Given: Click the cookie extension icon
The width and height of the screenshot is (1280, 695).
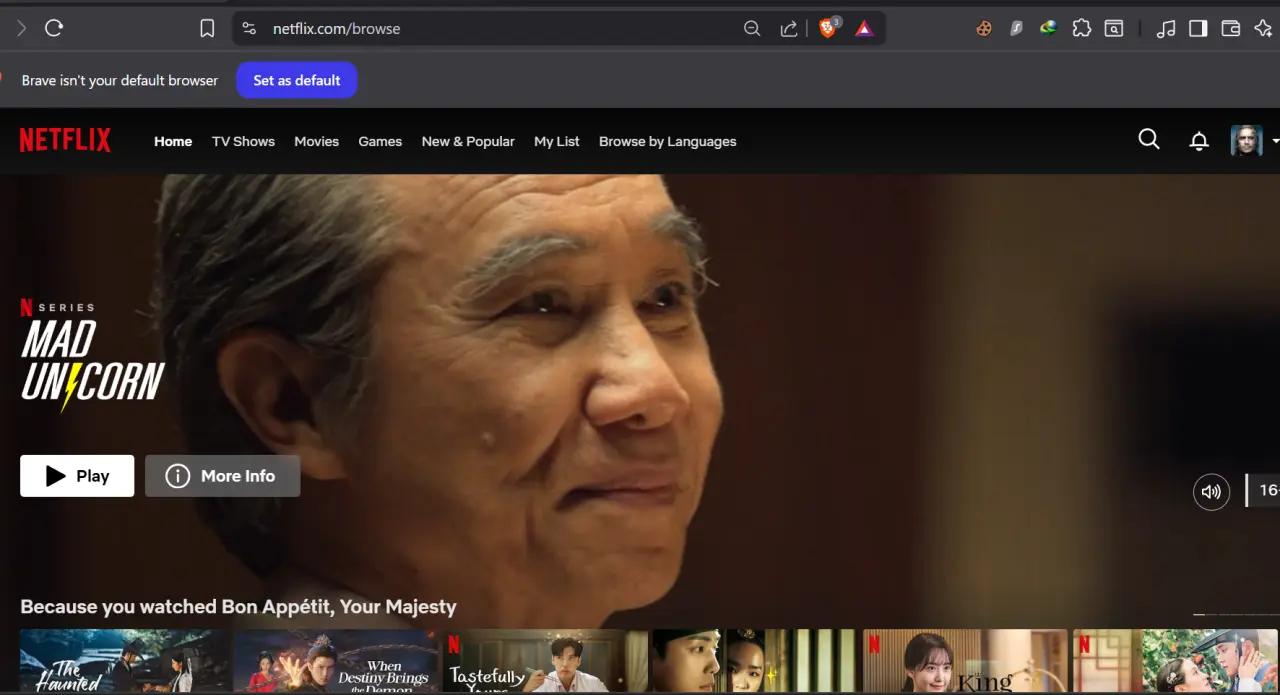Looking at the screenshot, I should click(984, 28).
